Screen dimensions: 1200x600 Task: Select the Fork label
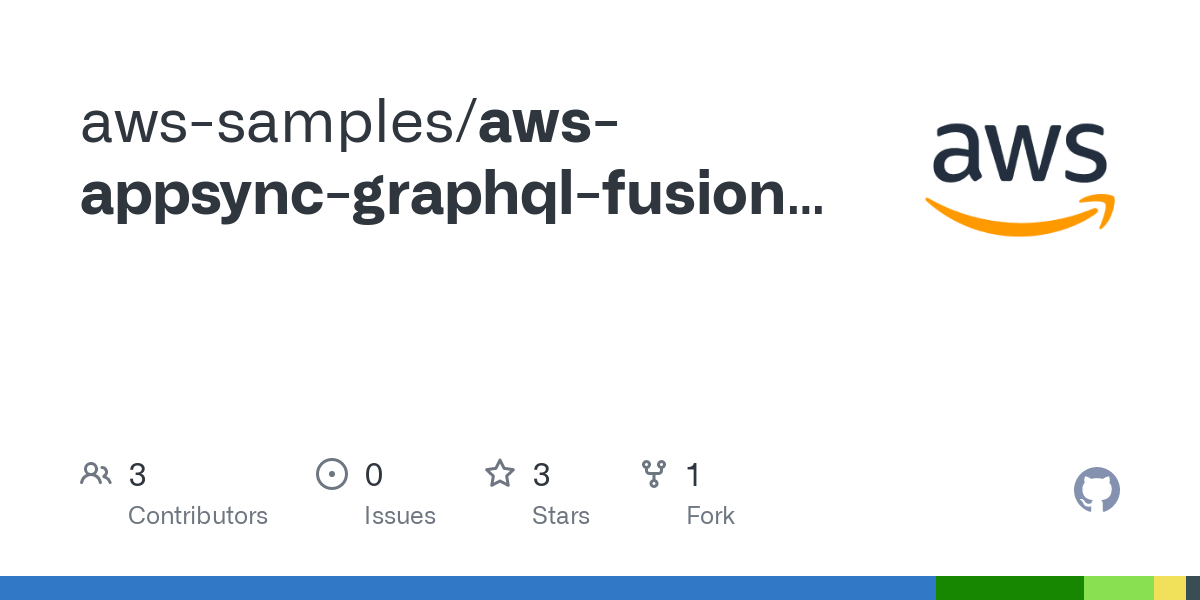click(x=711, y=516)
